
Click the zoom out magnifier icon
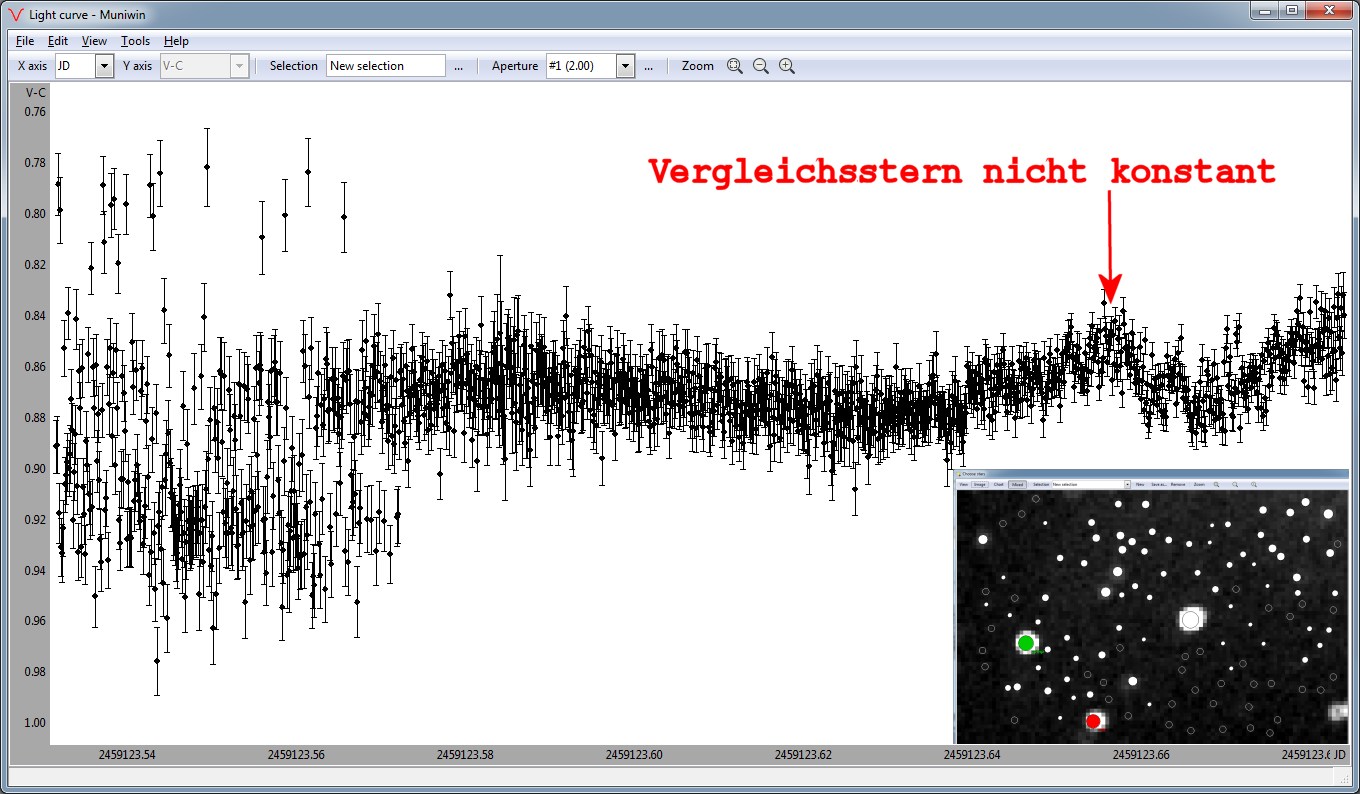761,66
